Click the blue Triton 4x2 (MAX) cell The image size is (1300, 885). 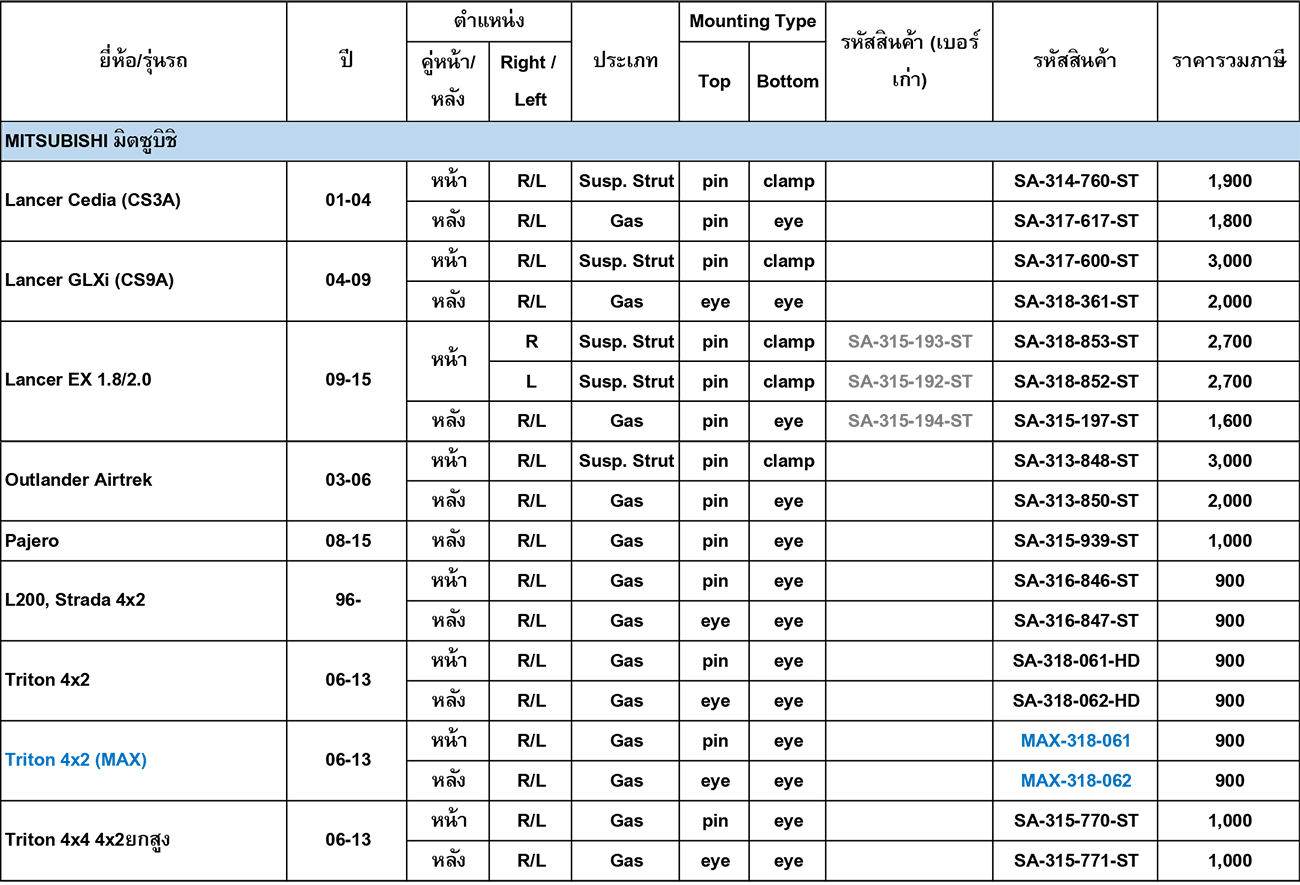click(144, 761)
